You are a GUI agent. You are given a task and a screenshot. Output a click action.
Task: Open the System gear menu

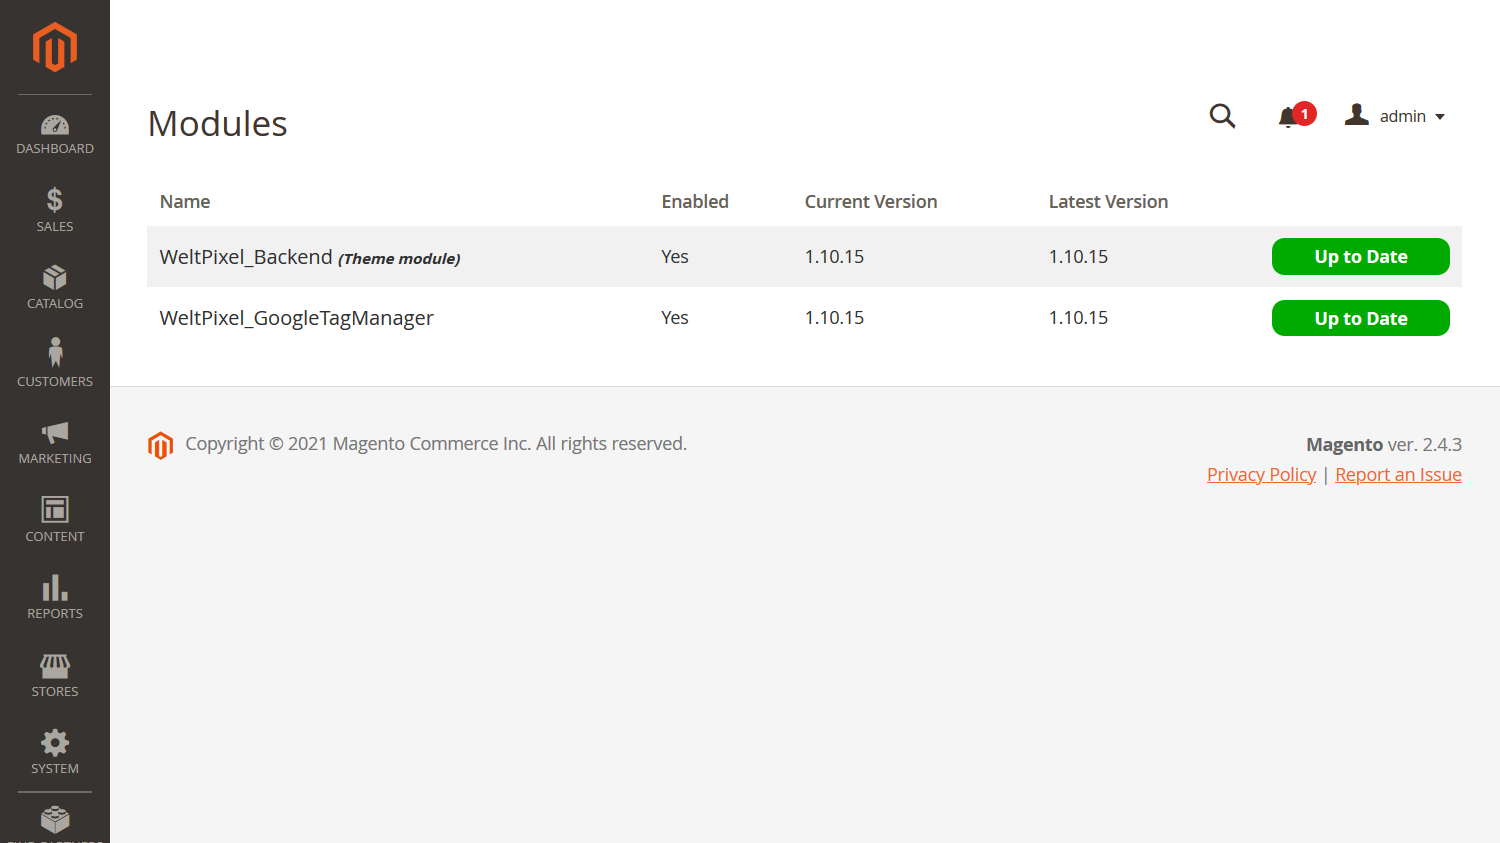(55, 753)
